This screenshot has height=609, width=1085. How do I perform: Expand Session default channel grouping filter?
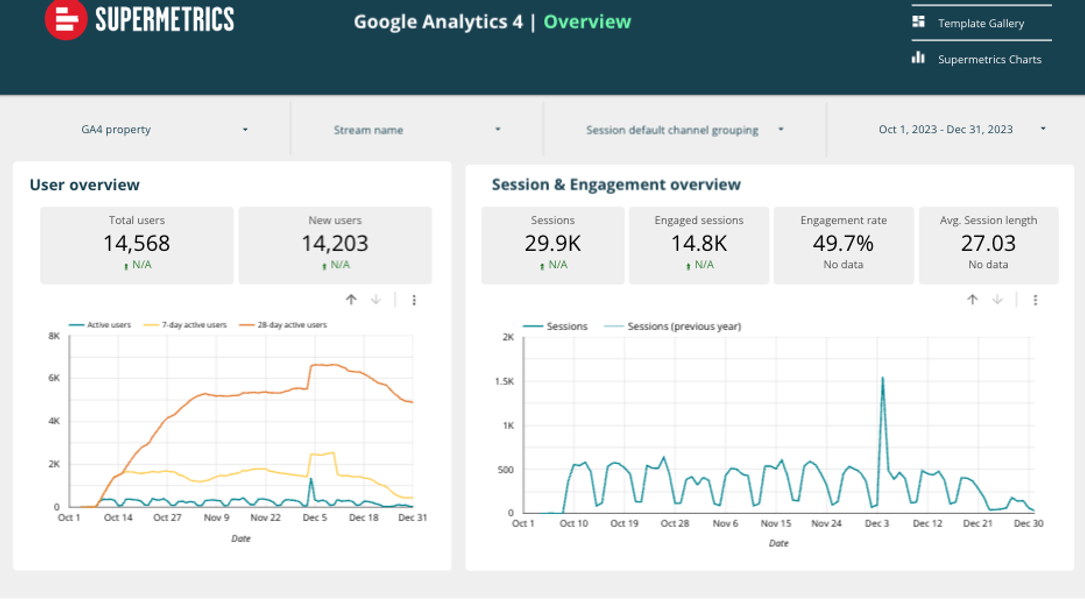tap(684, 130)
